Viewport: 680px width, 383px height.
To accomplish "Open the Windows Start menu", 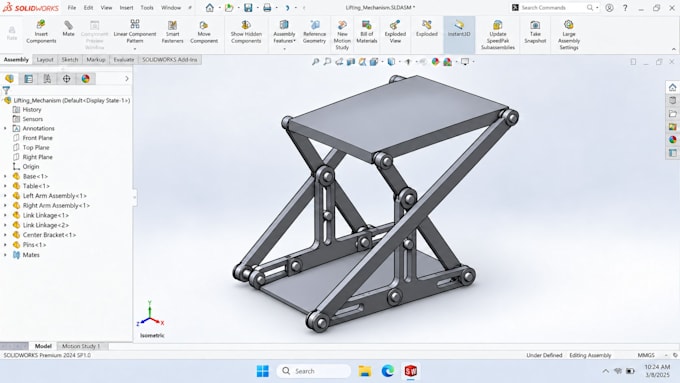I will (x=262, y=371).
